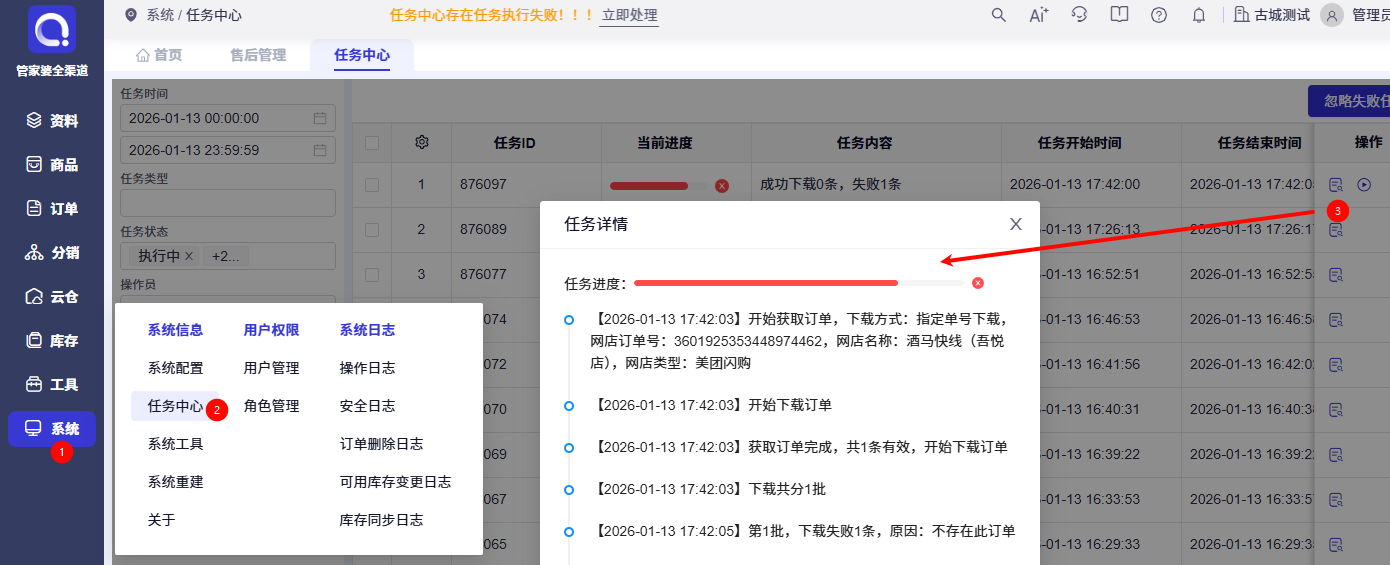Open the 任务类型 dropdown
This screenshot has height=565, width=1390.
pyautogui.click(x=227, y=203)
